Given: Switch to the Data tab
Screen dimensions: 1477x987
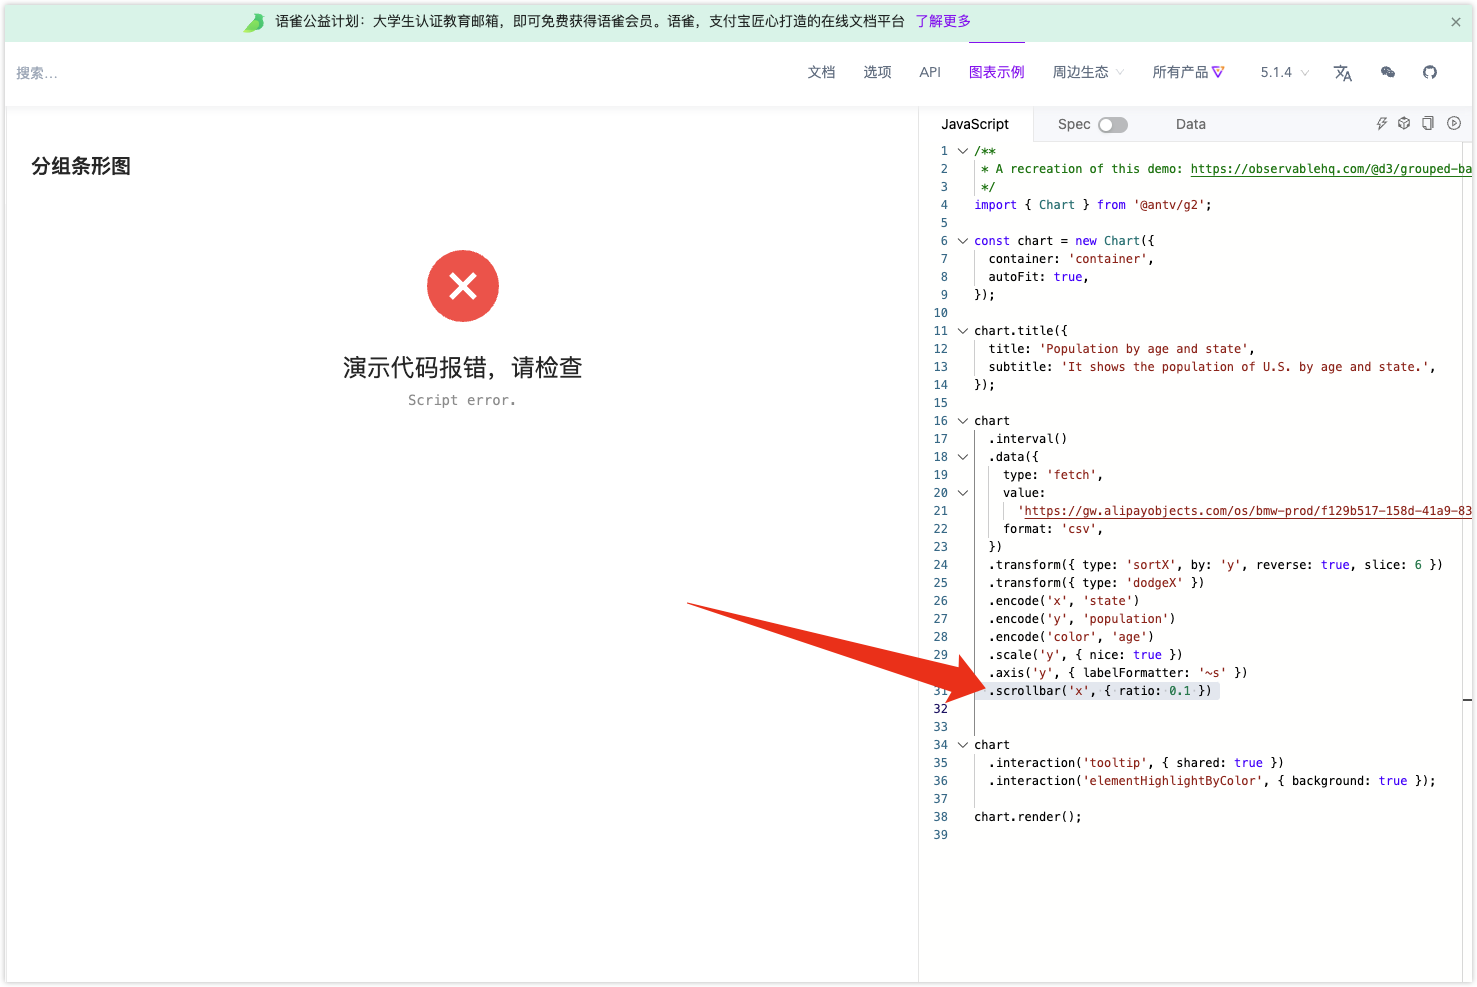Looking at the screenshot, I should [x=1190, y=124].
